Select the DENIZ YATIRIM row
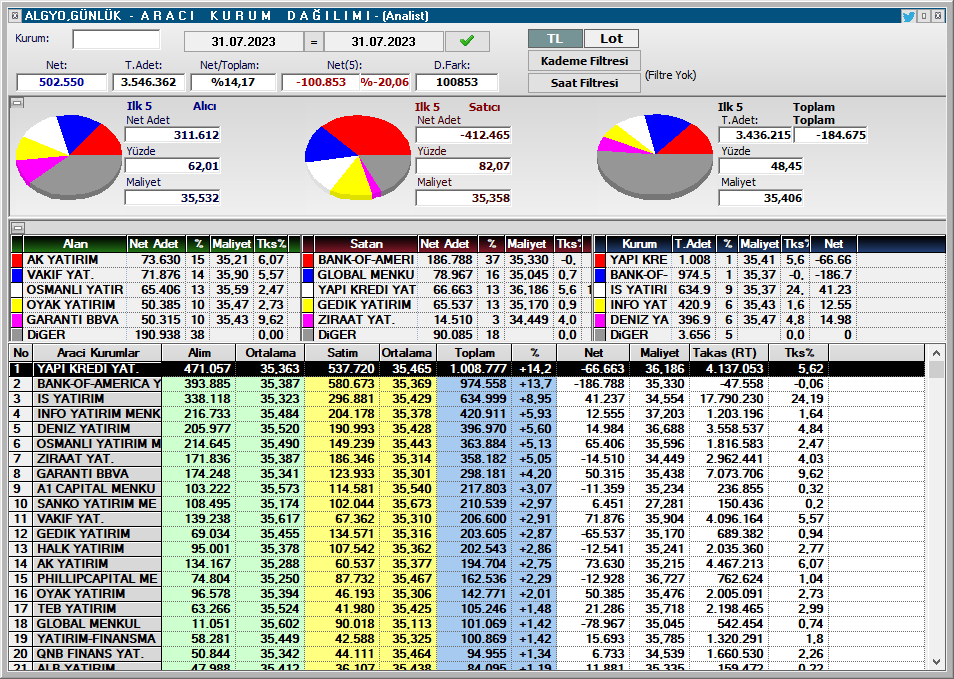Image resolution: width=954 pixels, height=679 pixels. 467,428
